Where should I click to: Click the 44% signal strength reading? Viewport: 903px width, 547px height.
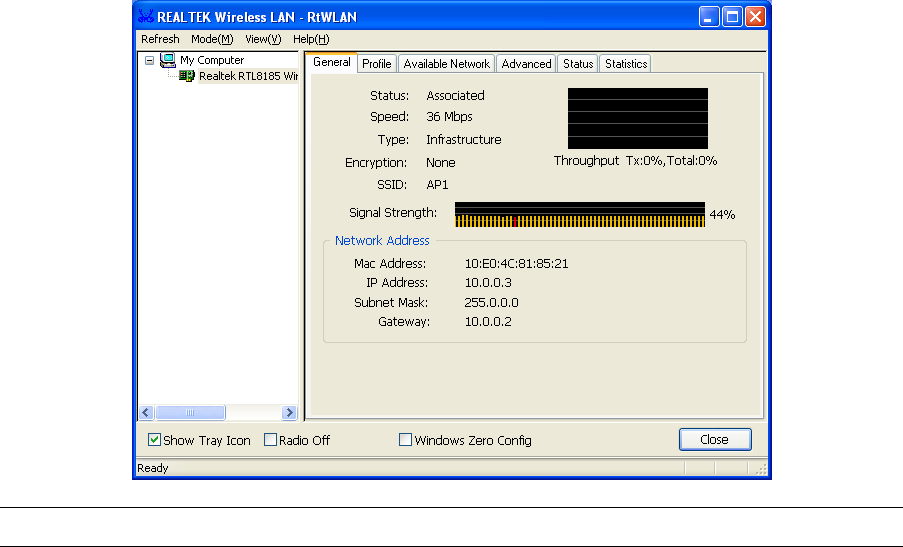[722, 215]
